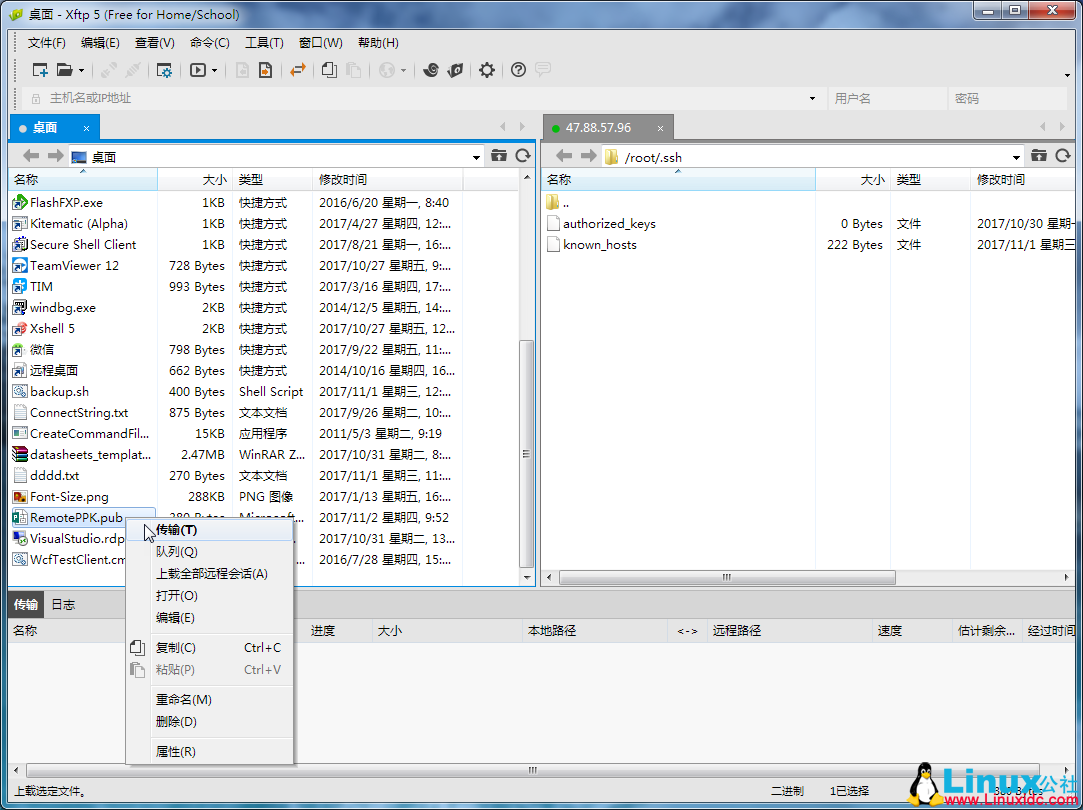Click the help question mark icon
Screen dimensions: 1083x810
[x=516, y=70]
